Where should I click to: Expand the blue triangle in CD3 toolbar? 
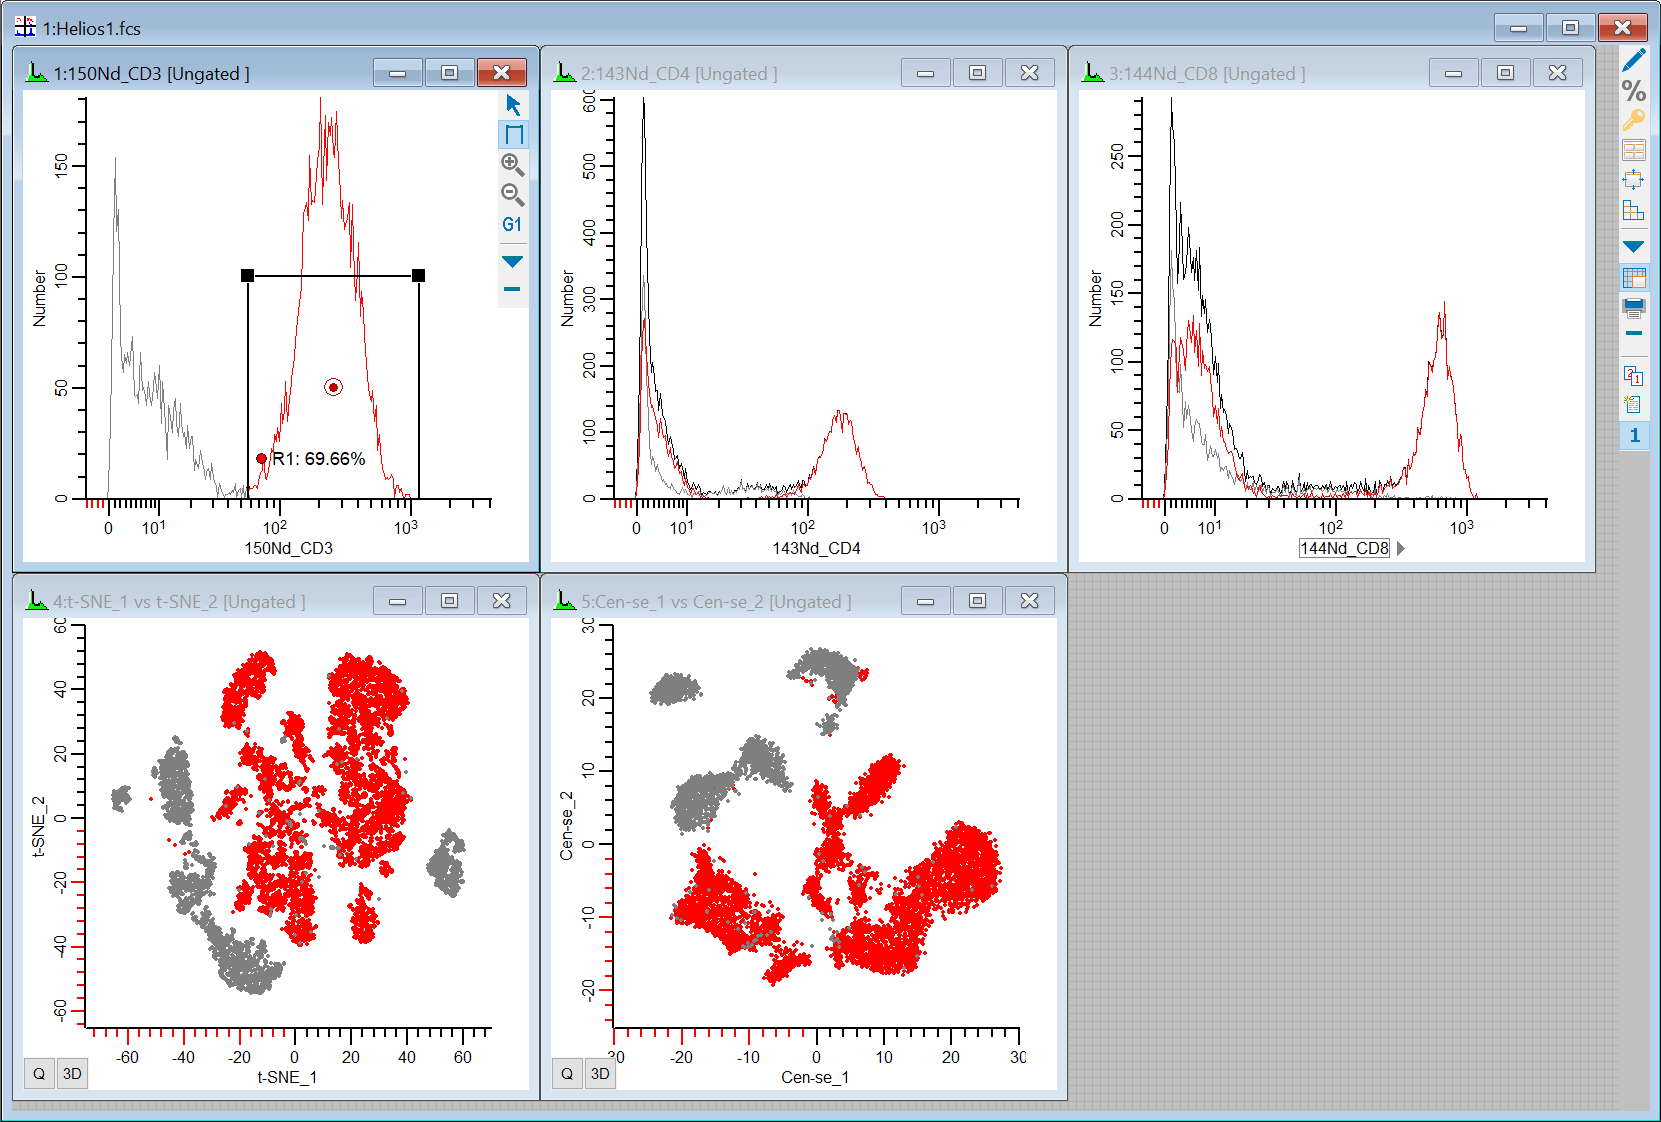point(512,261)
